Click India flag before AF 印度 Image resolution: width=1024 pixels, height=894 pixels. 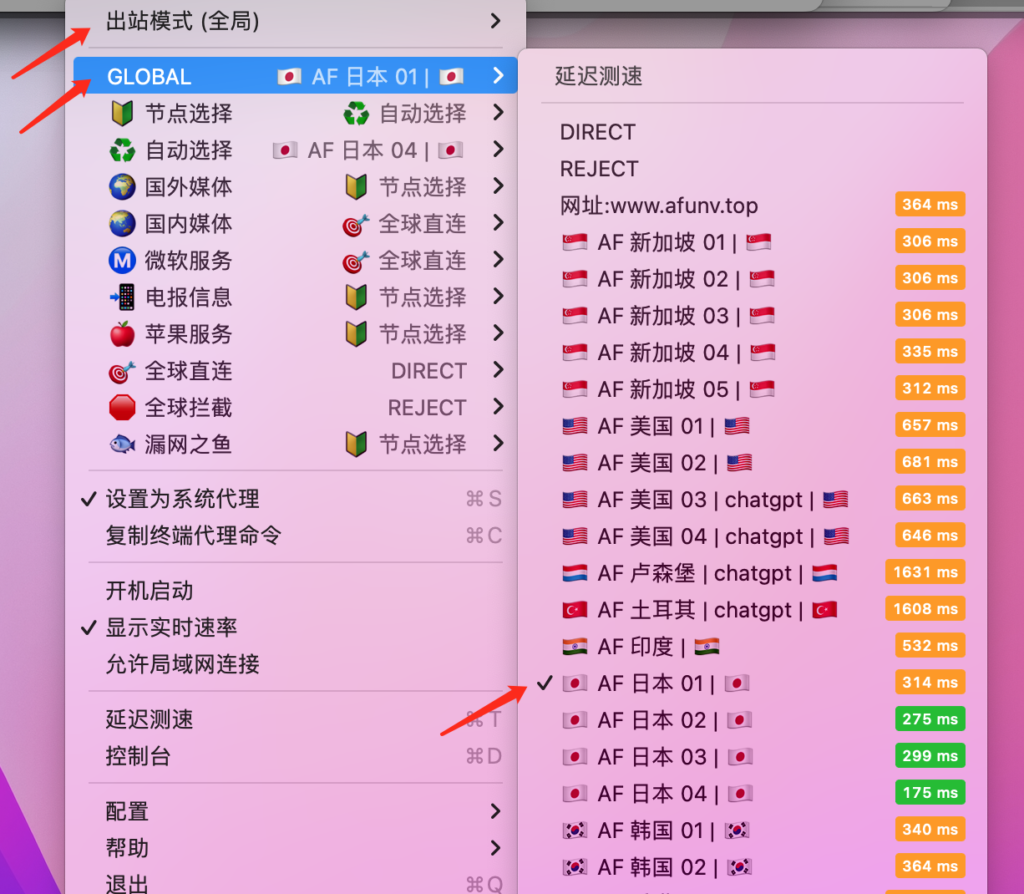(575, 647)
